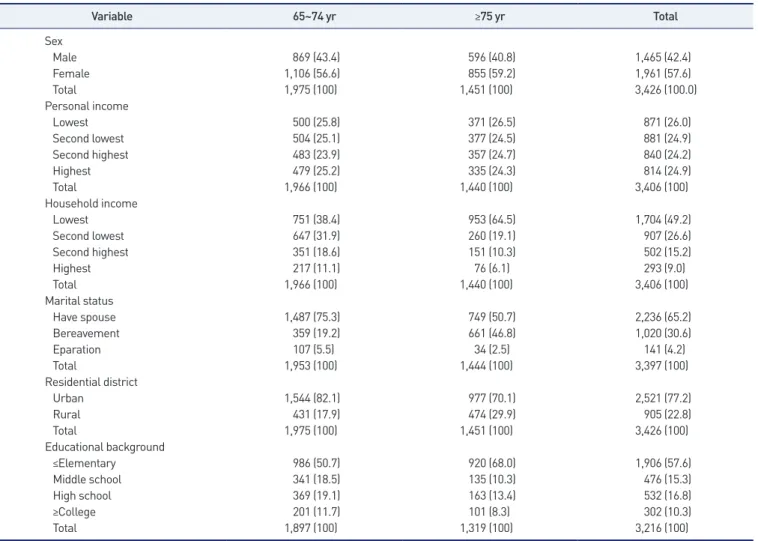
Task: Click the '≥75 yr' column header
Action: [x=490, y=16]
